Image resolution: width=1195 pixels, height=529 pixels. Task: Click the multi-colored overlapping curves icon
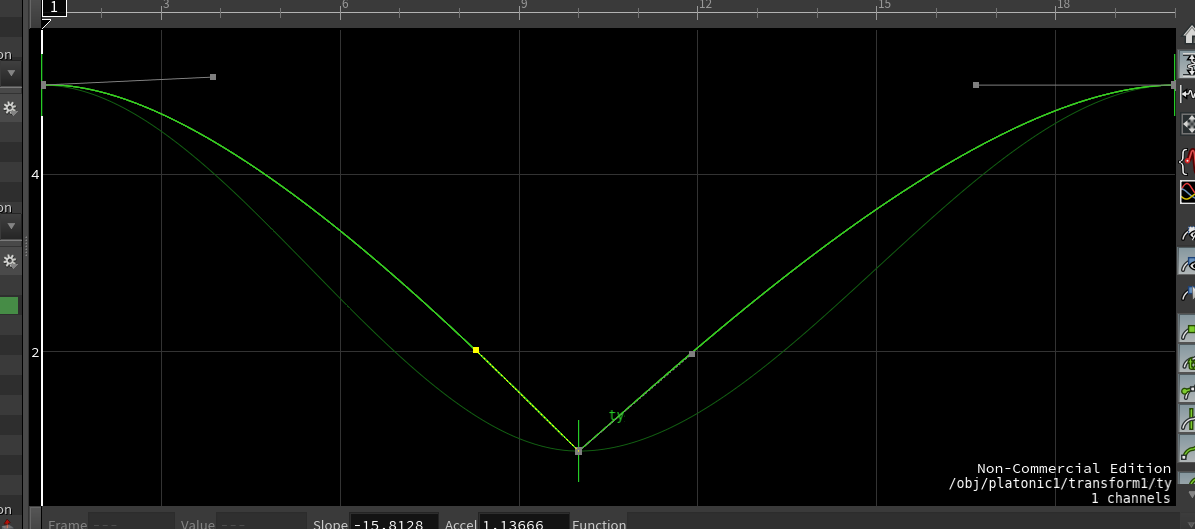[x=1188, y=190]
